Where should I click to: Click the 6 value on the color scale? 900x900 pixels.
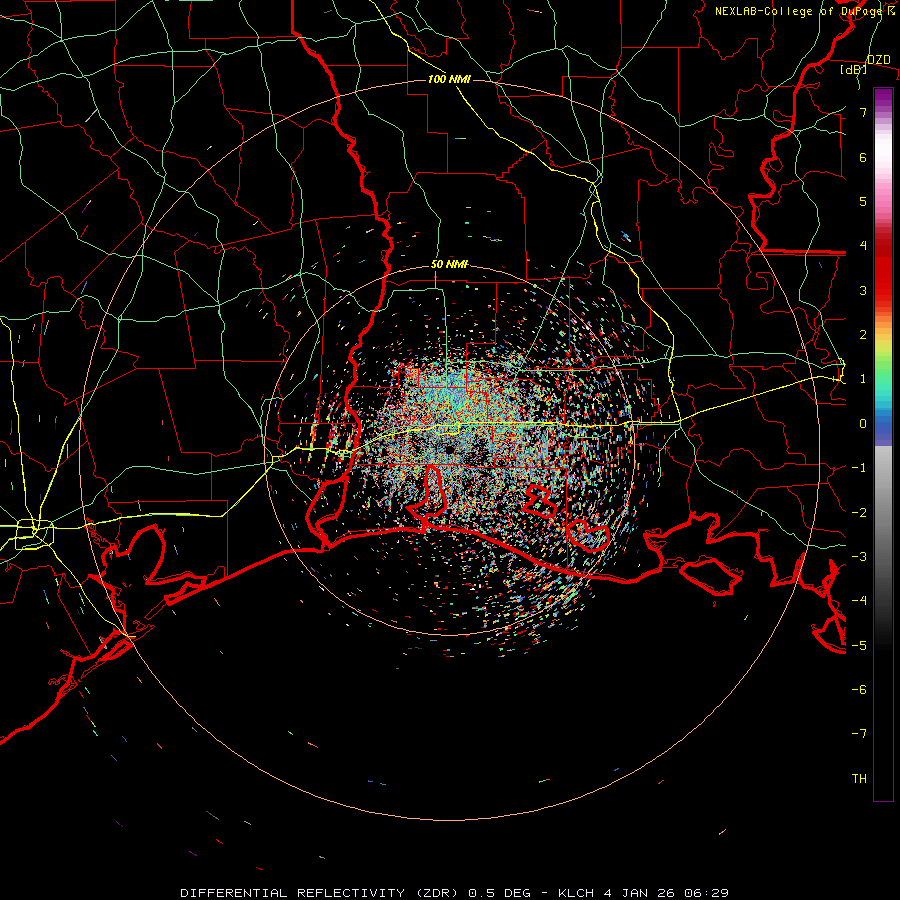point(863,157)
